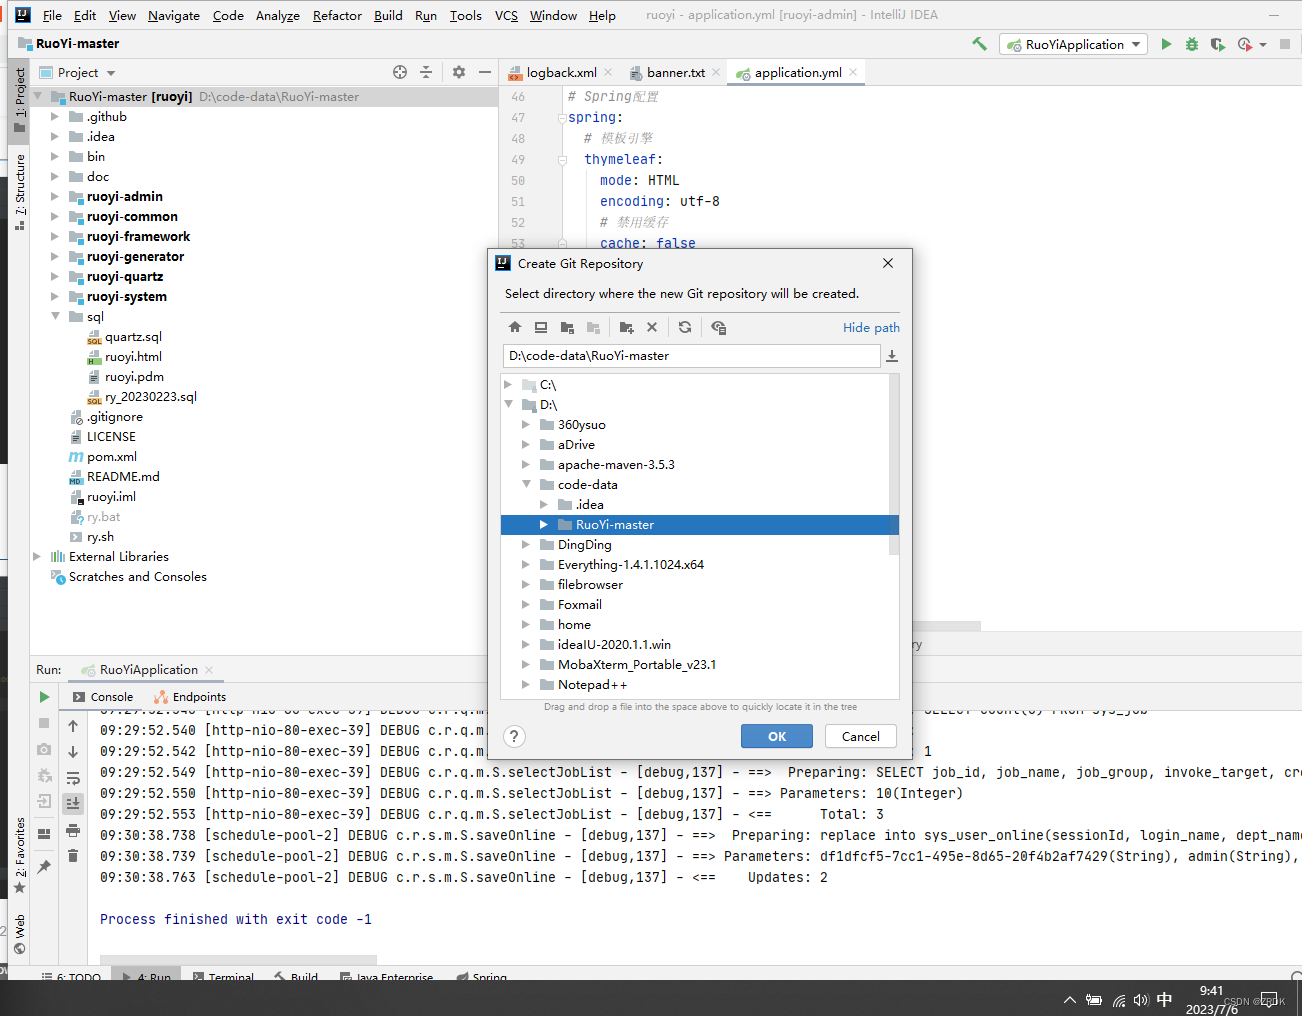The width and height of the screenshot is (1302, 1016).
Task: Switch to banner.txt editor tab
Action: point(675,72)
